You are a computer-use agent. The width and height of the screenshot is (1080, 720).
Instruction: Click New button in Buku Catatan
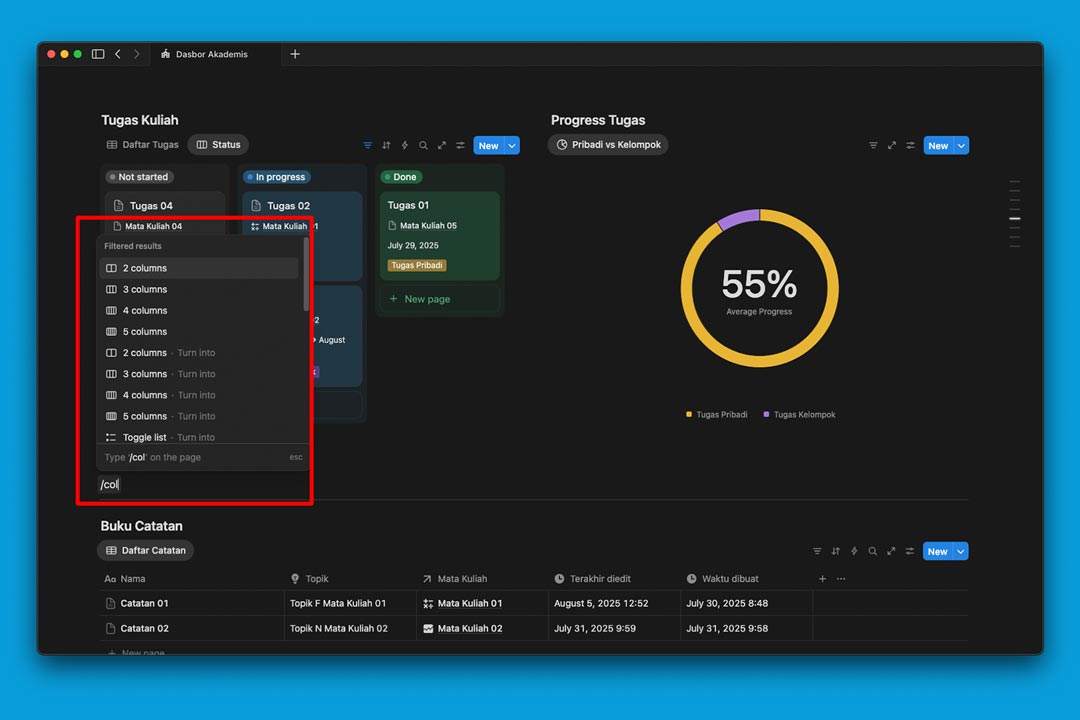937,551
